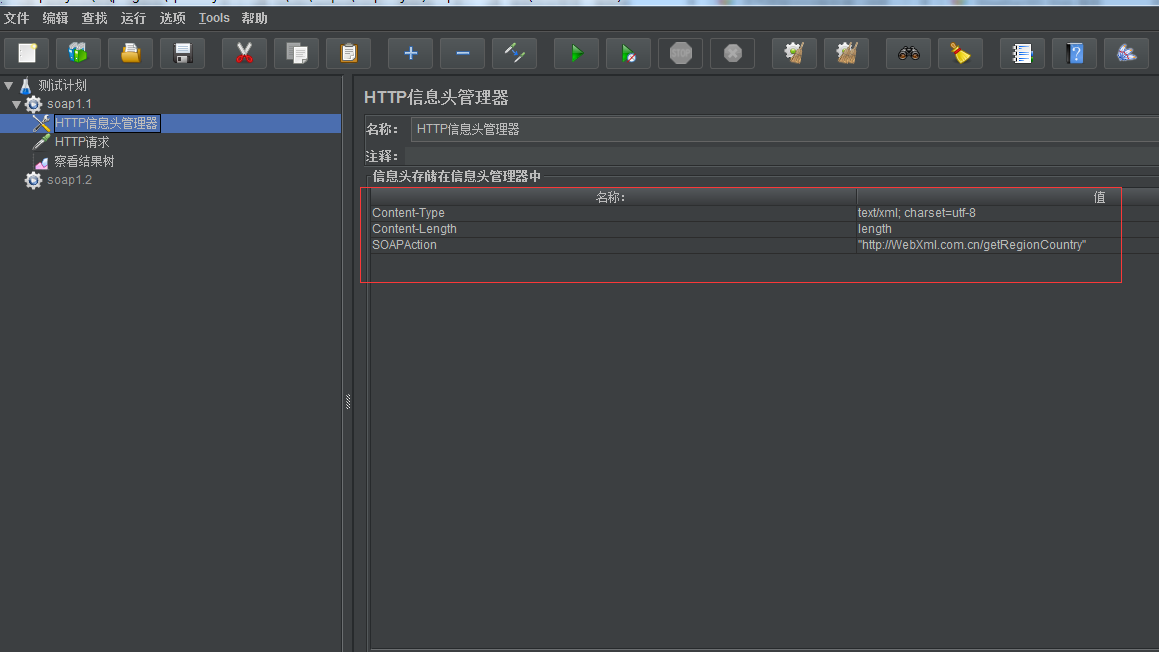This screenshot has width=1159, height=652.
Task: Click the Paste clipboard icon
Action: point(348,53)
